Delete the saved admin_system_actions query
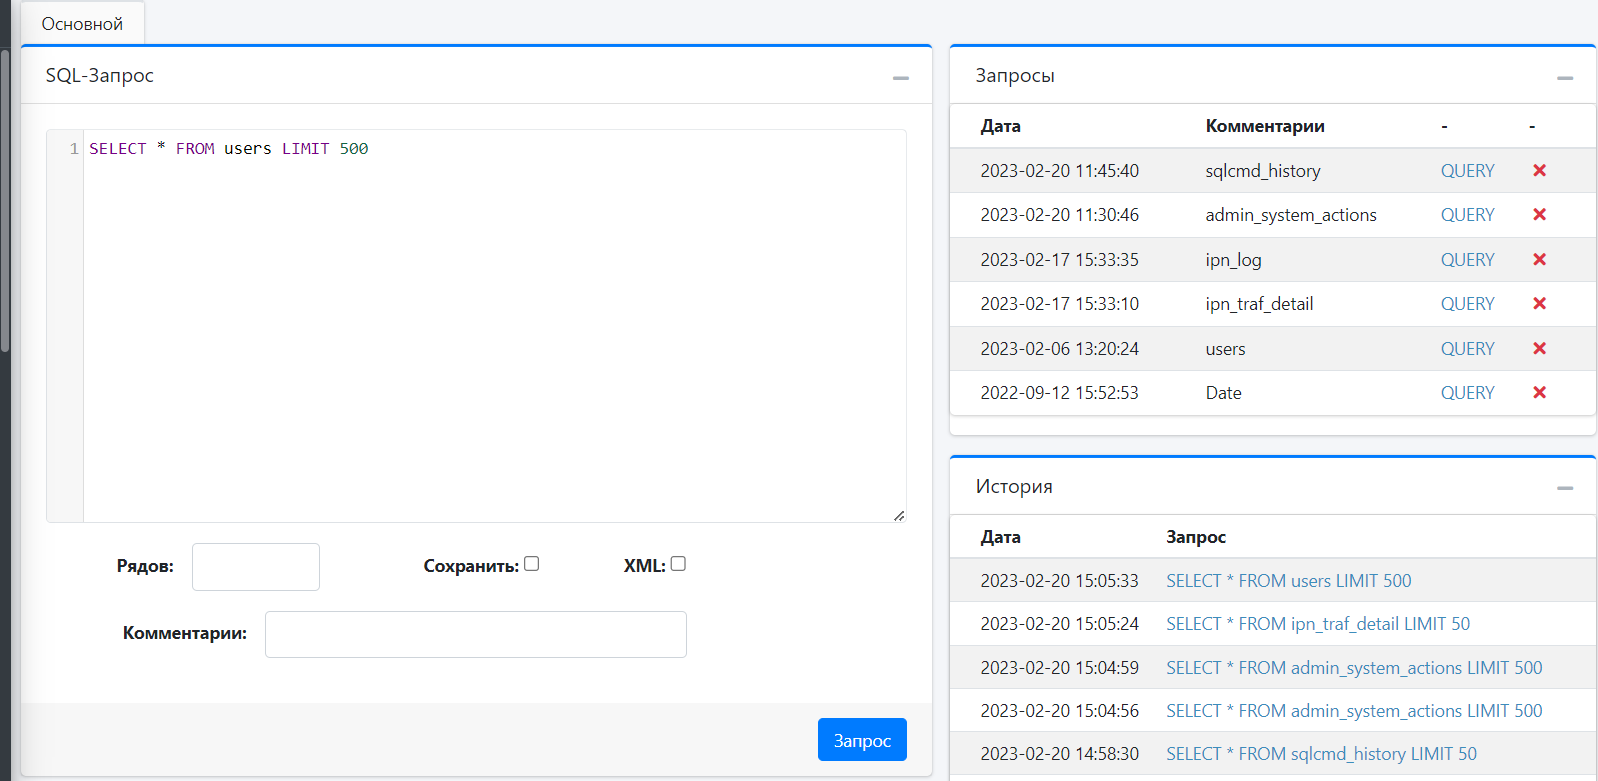The width and height of the screenshot is (1598, 781). (1539, 215)
